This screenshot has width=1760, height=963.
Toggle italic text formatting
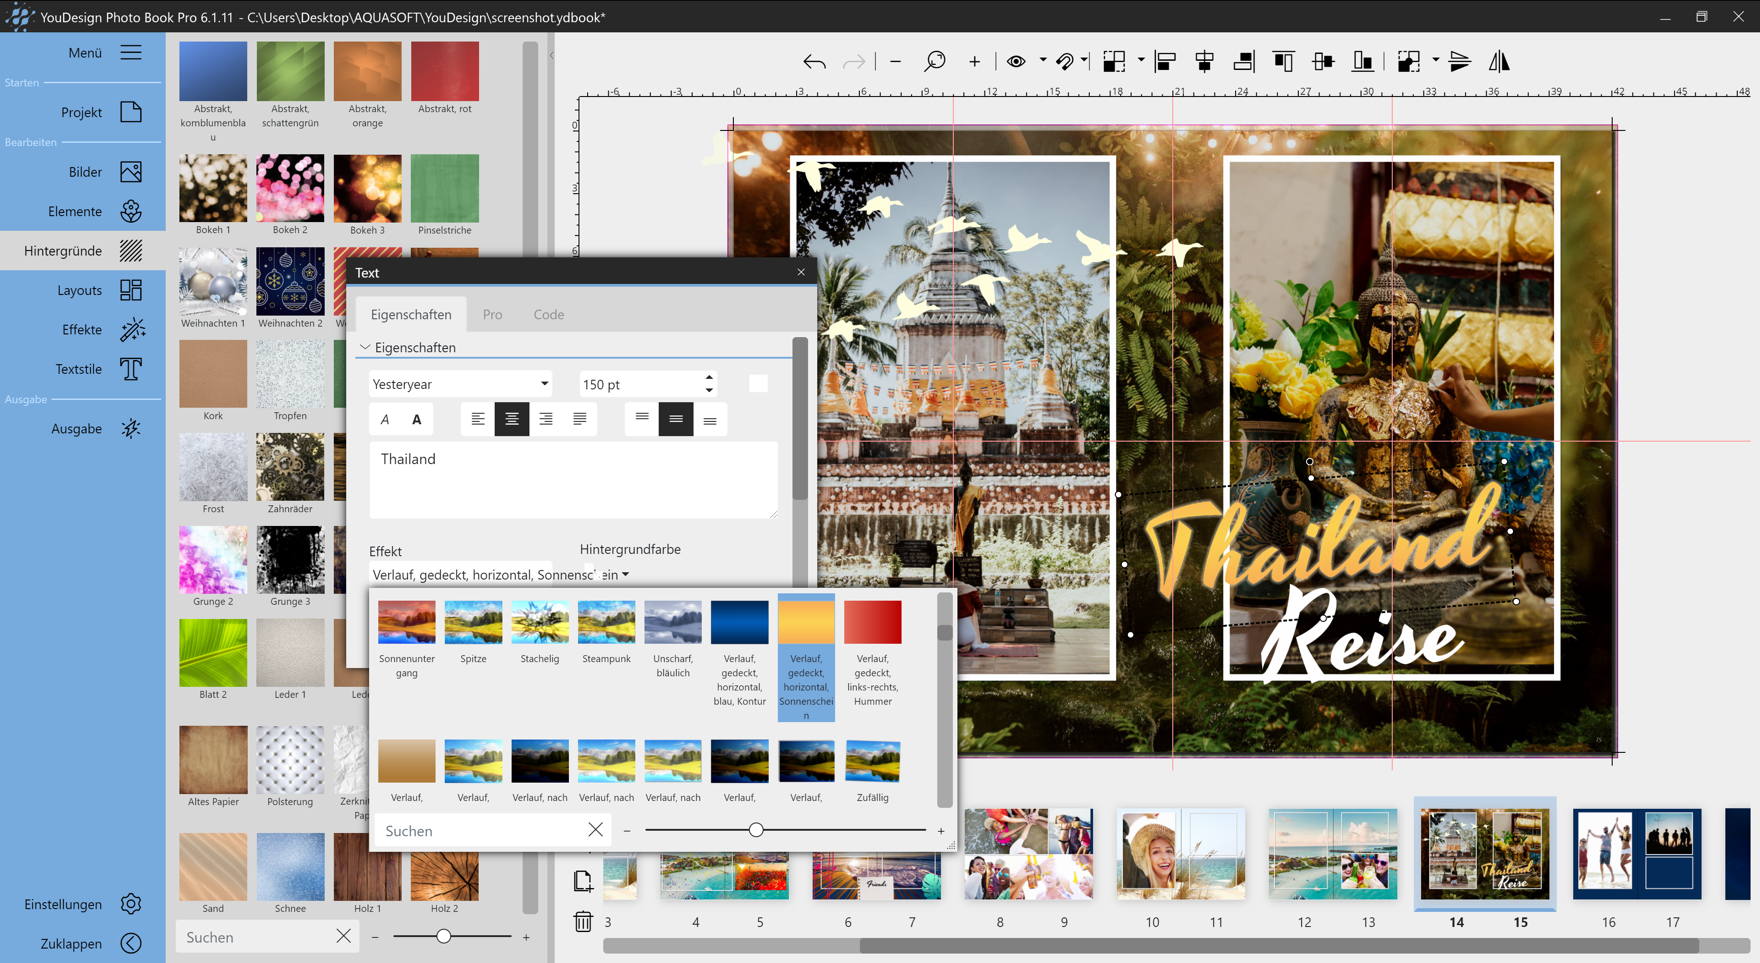pos(385,420)
